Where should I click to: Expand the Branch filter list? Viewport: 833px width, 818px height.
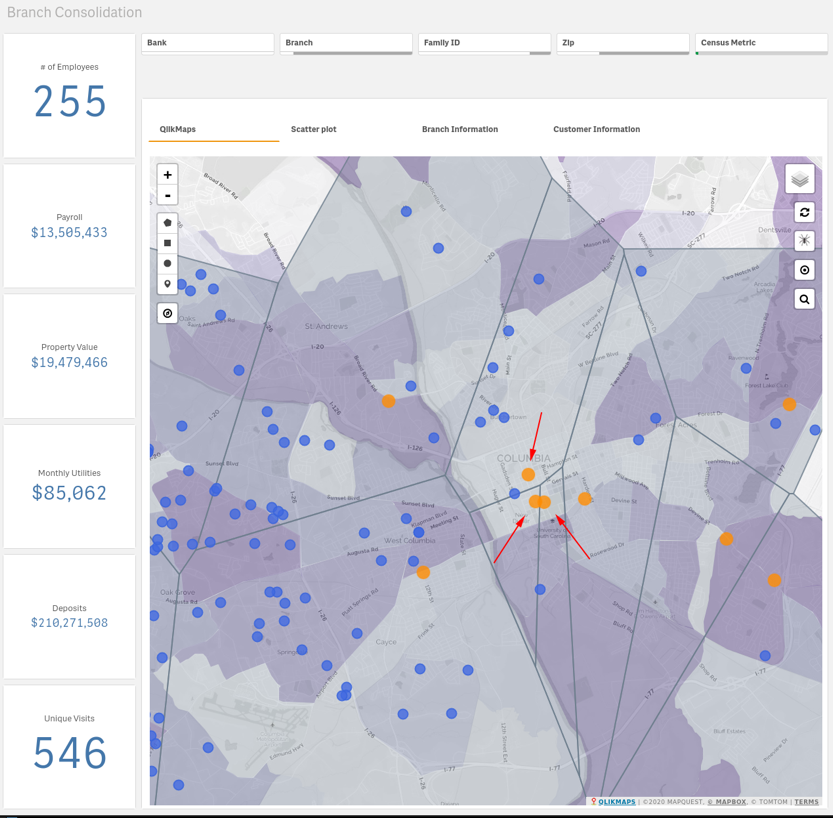coord(346,43)
